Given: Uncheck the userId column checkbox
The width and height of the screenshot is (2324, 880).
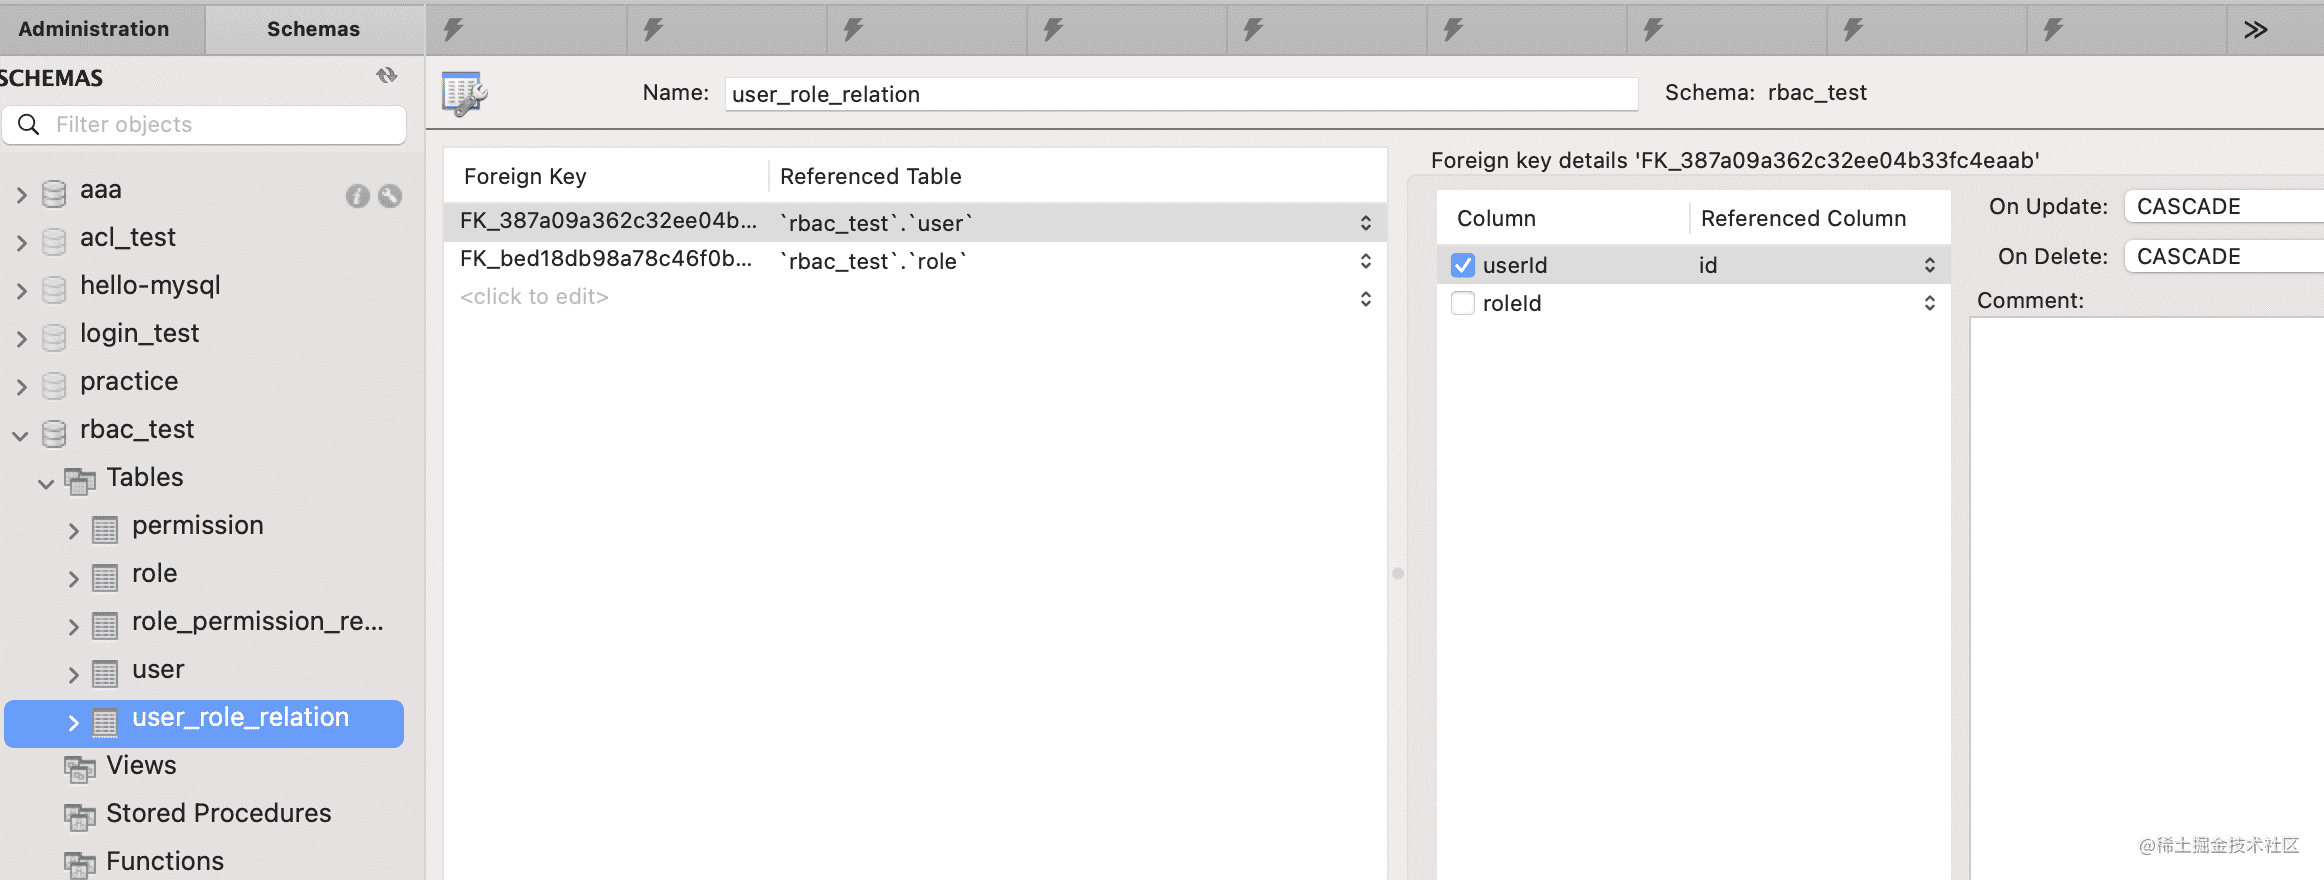Looking at the screenshot, I should pos(1462,265).
